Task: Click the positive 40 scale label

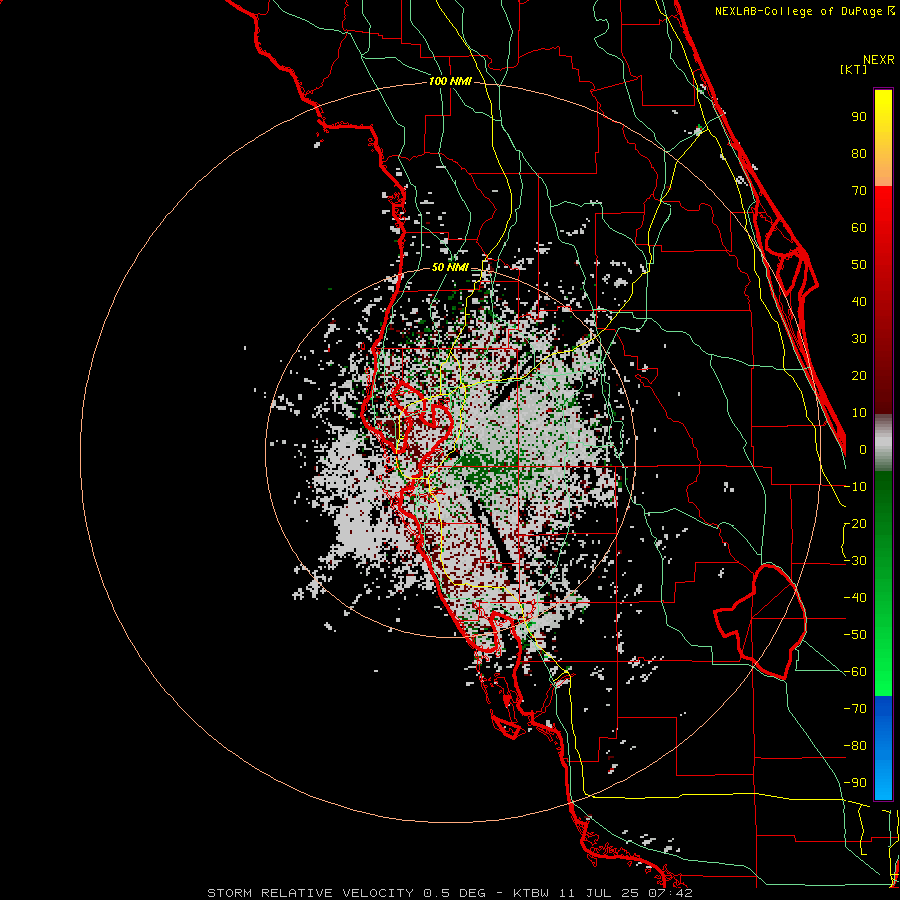Action: 859,301
